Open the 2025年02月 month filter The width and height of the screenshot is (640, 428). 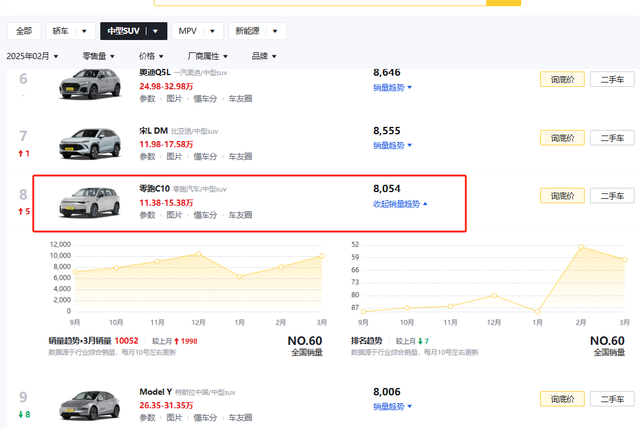tap(32, 56)
